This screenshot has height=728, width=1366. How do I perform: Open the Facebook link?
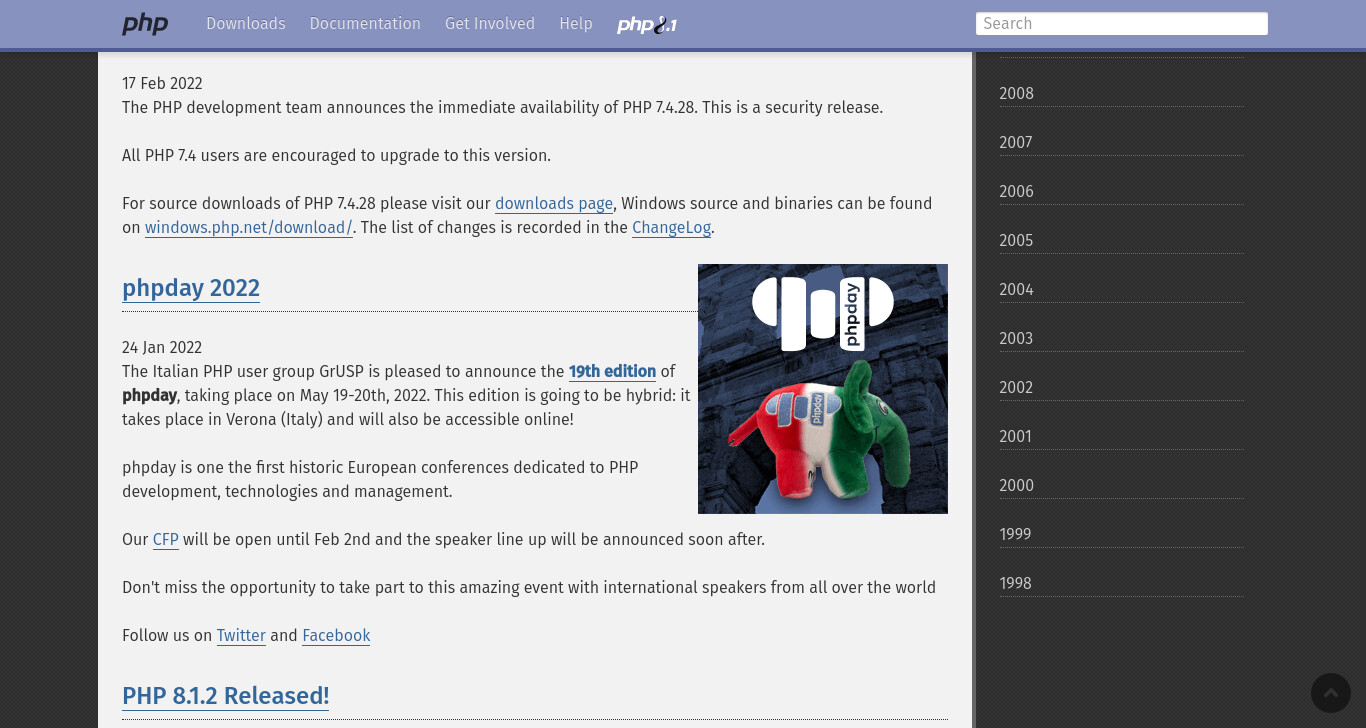(x=336, y=636)
